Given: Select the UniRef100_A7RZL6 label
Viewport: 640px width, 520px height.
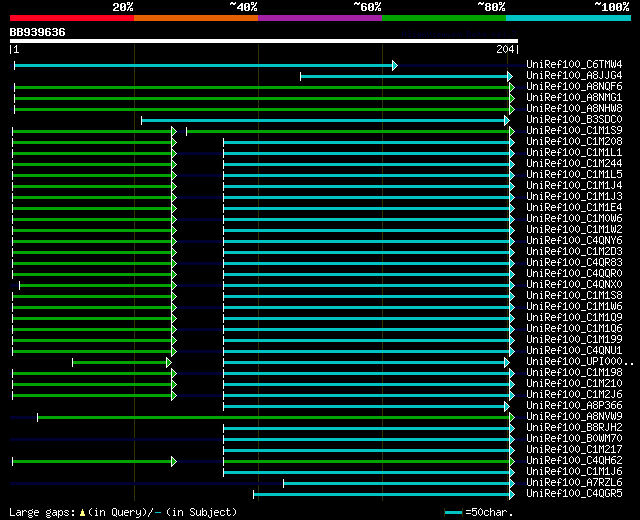Looking at the screenshot, I should [574, 483].
